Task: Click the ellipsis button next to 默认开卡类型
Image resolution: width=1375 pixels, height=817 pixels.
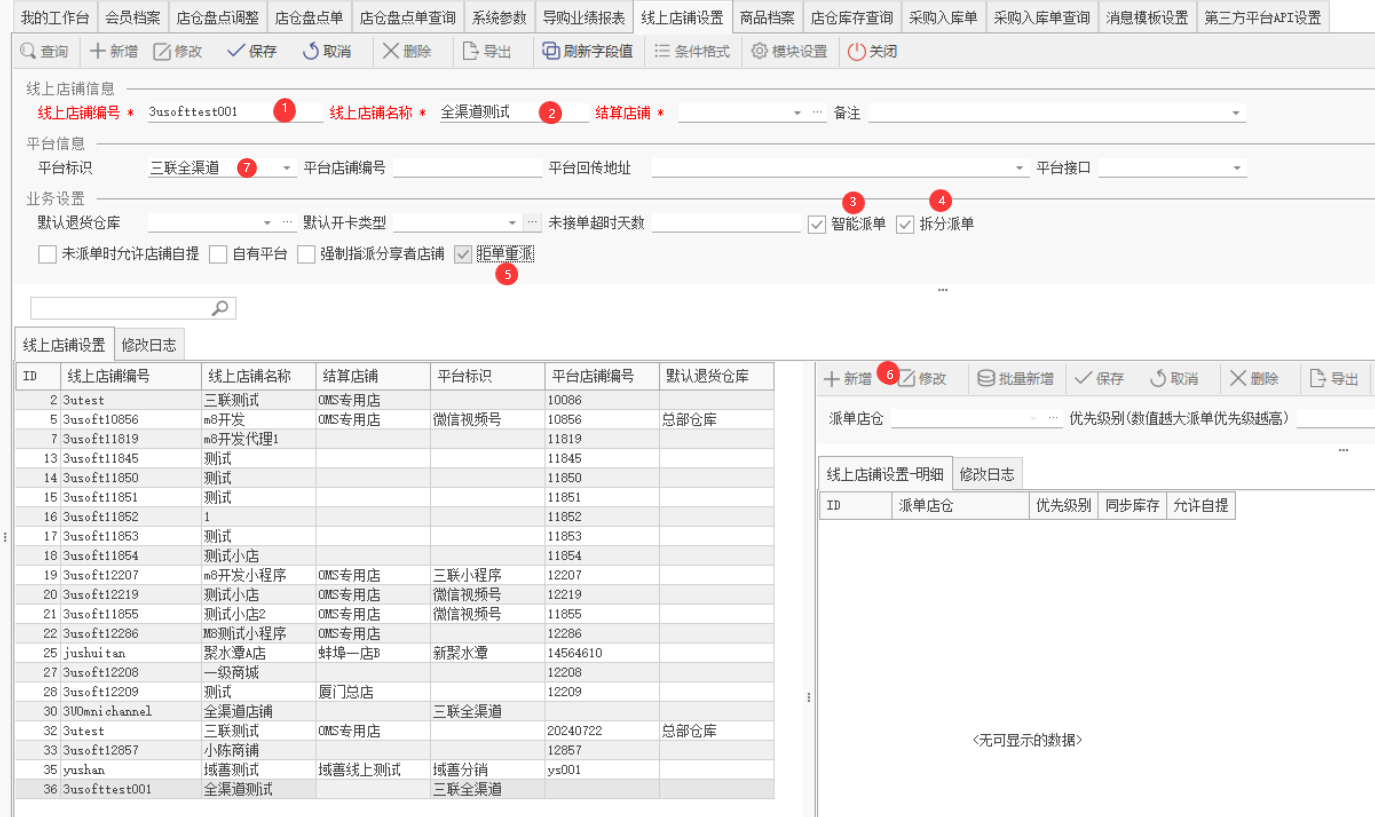Action: tap(532, 223)
